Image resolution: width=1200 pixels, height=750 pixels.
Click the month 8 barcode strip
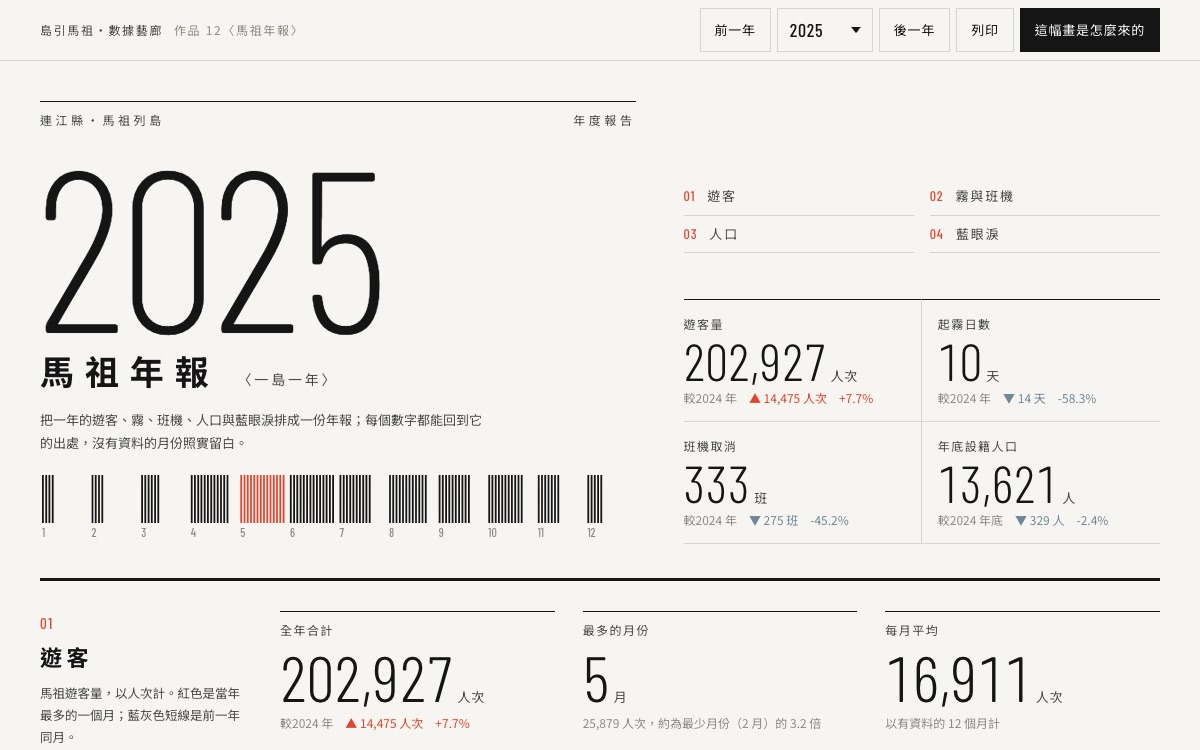click(408, 499)
